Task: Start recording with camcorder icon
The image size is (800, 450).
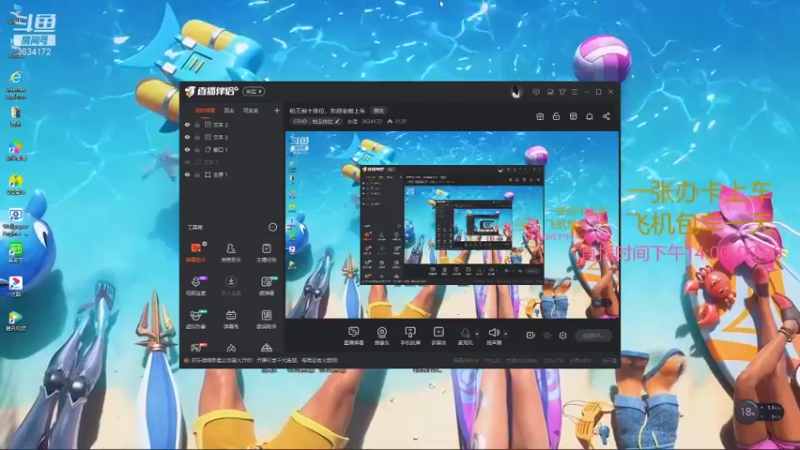Action: (x=530, y=335)
